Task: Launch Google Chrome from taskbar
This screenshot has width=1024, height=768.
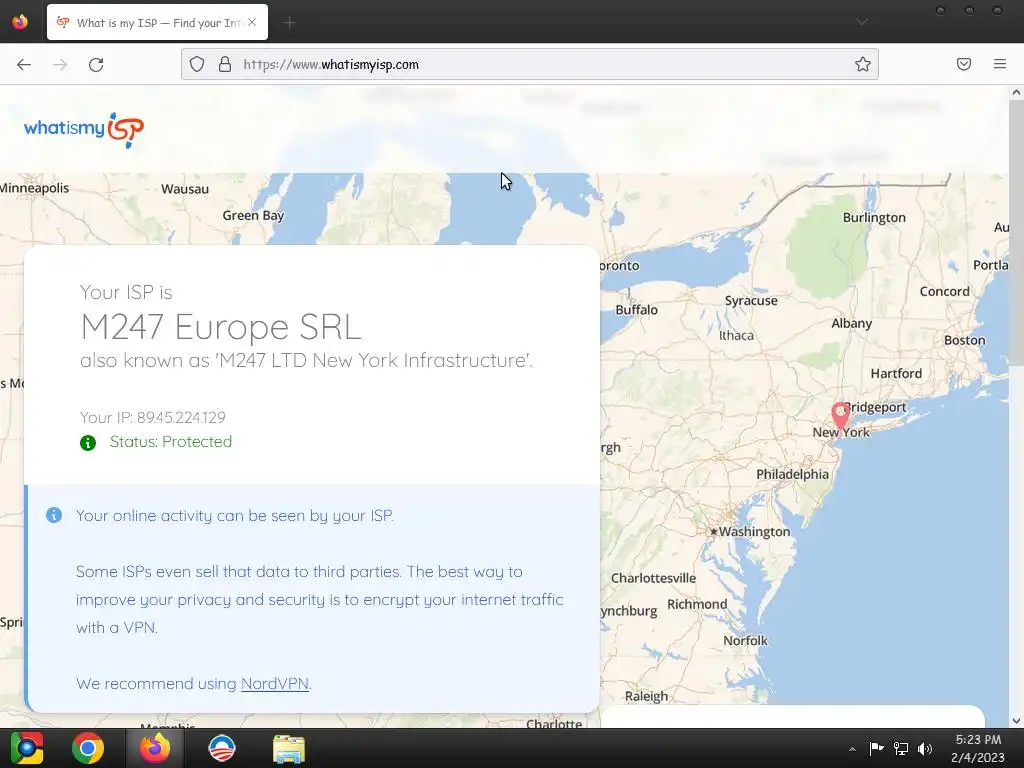Action: tap(88, 748)
